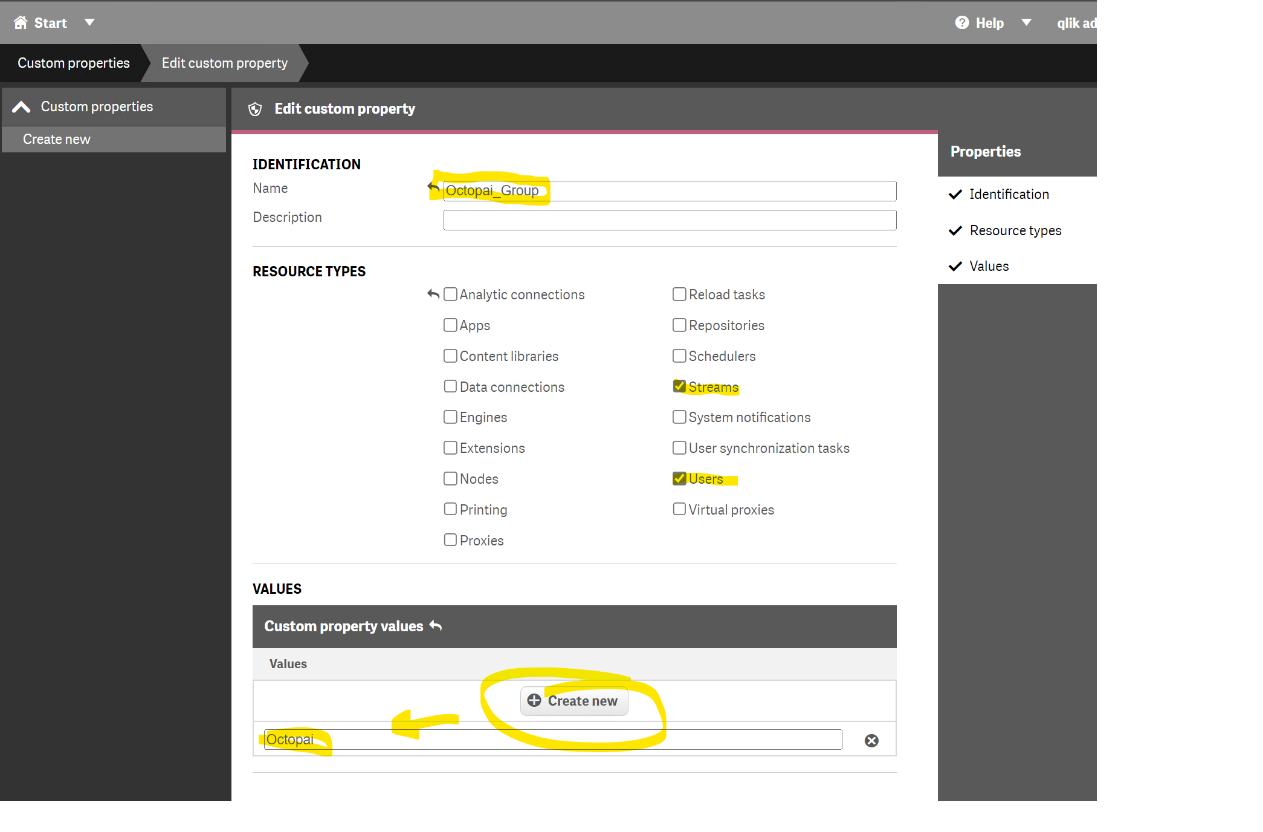Image resolution: width=1263 pixels, height=832 pixels.
Task: Expand the Help dropdown arrow
Action: click(1025, 23)
